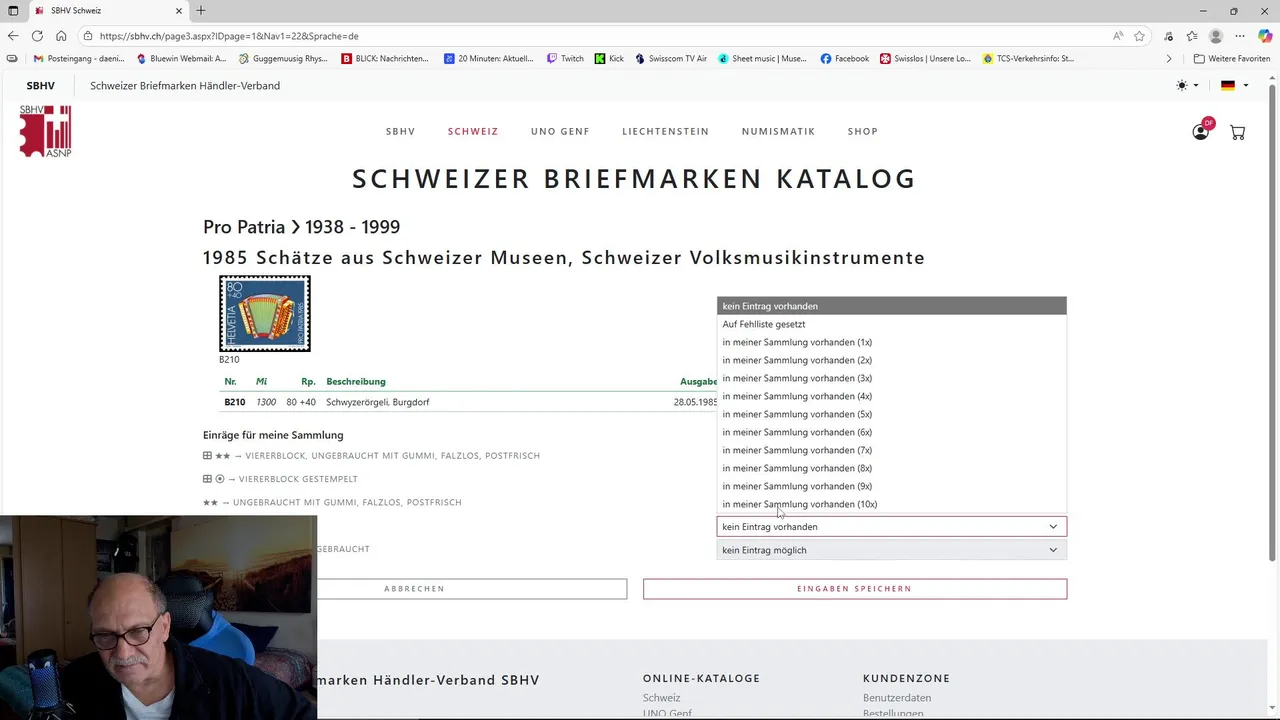Click the 'Viererblock gestempelt' entry row

click(280, 479)
